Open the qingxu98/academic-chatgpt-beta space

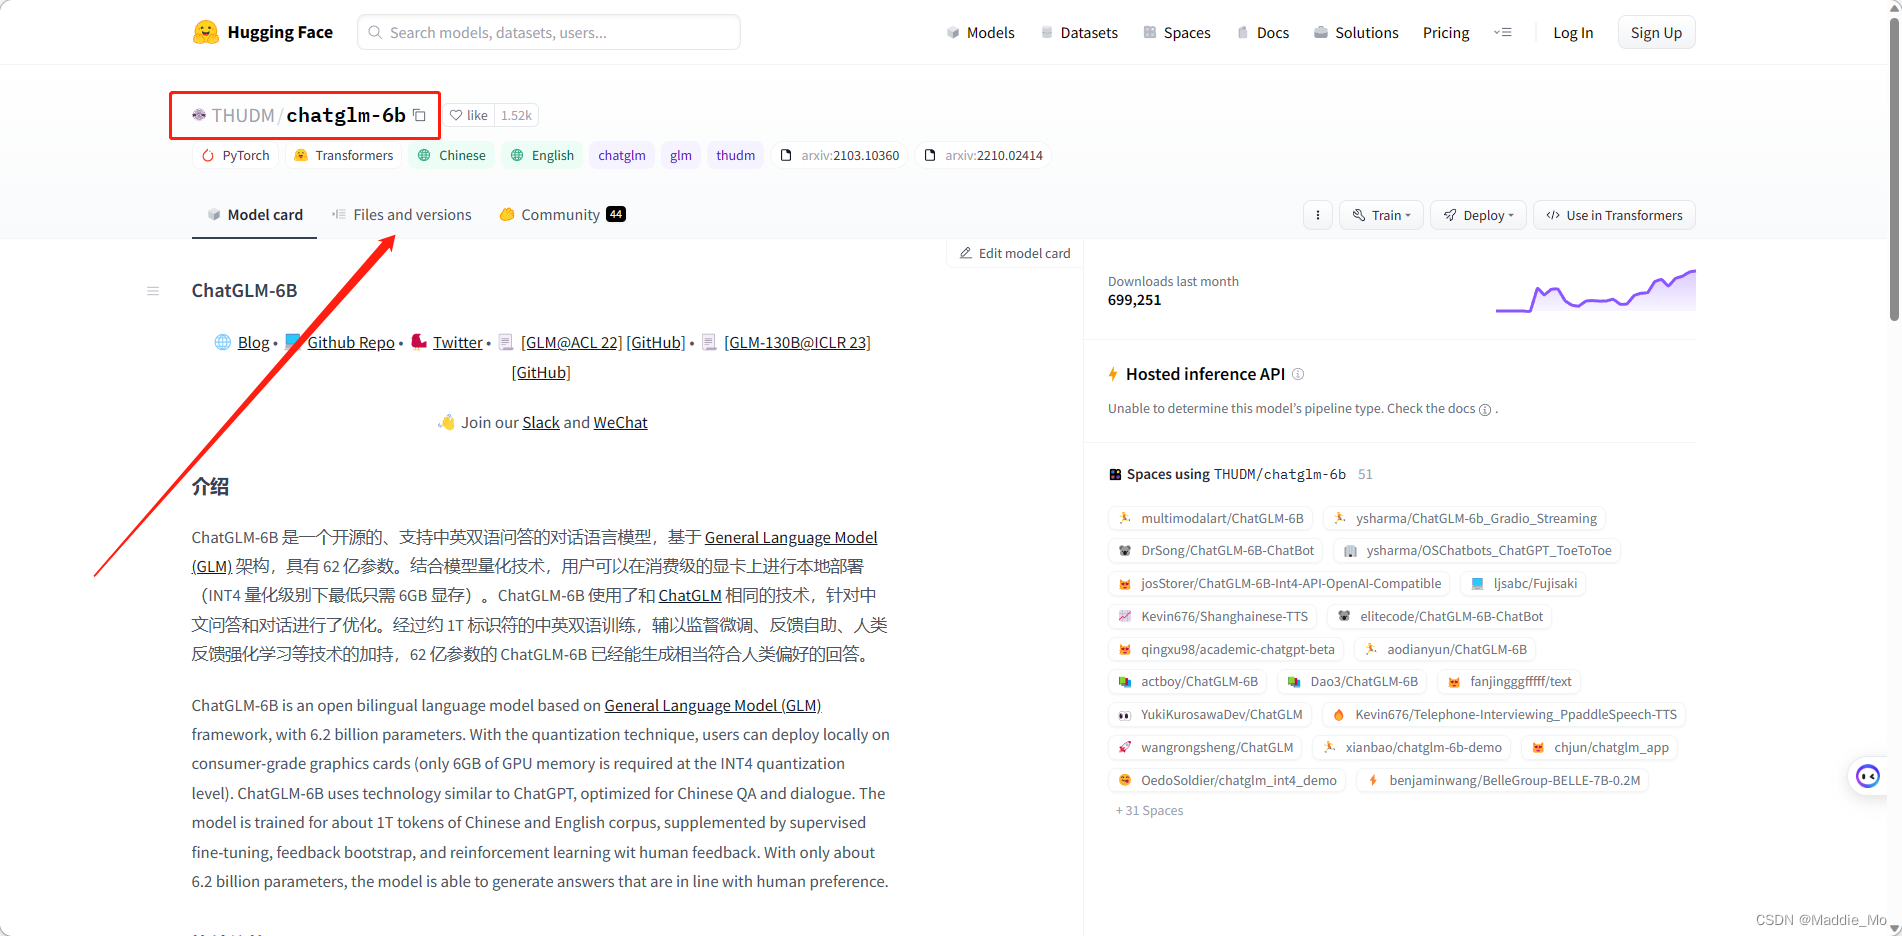click(1227, 650)
